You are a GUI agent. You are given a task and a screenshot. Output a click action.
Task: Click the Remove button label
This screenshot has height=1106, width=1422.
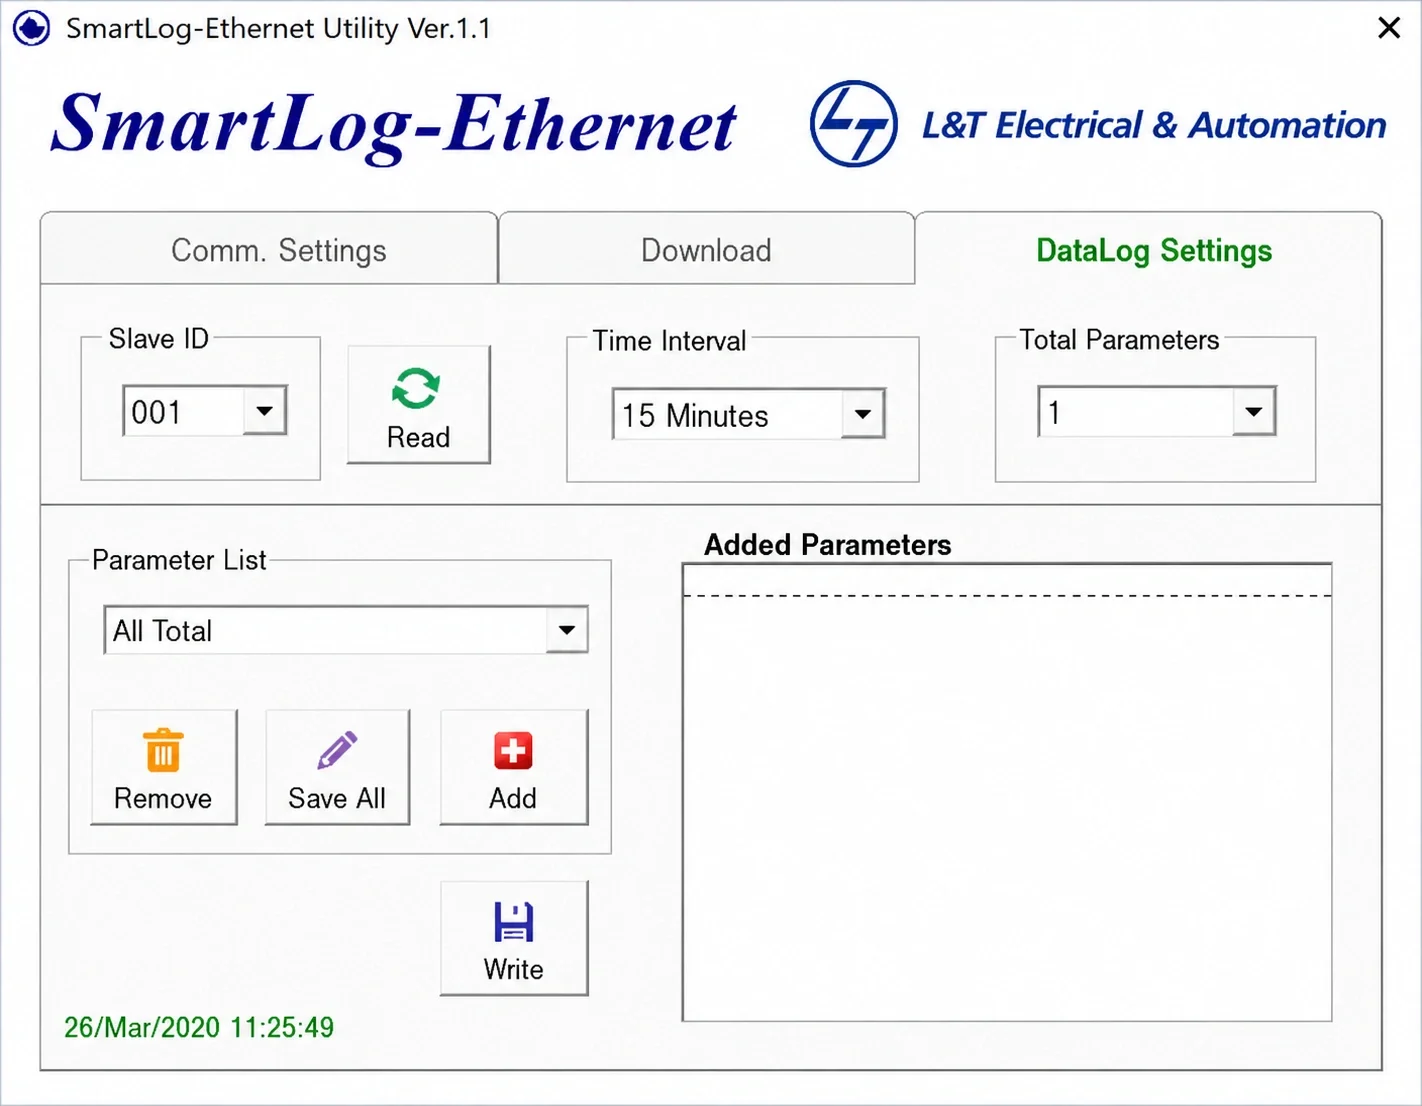pos(163,799)
